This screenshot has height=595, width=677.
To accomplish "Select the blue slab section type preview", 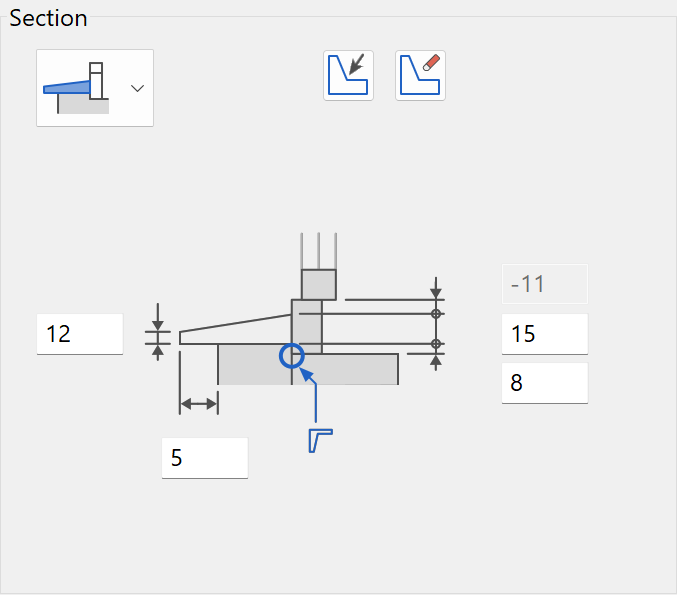I will (x=76, y=88).
